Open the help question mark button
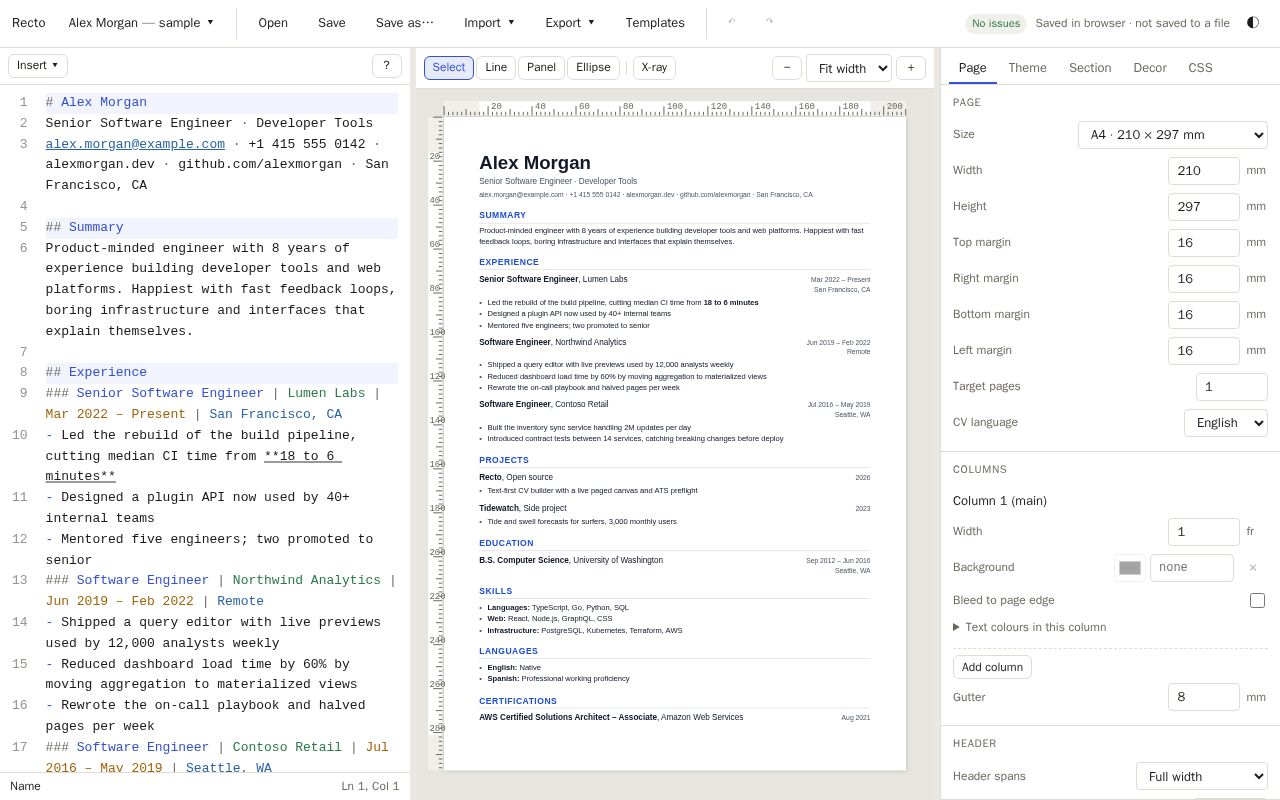The image size is (1280, 800). pos(387,65)
